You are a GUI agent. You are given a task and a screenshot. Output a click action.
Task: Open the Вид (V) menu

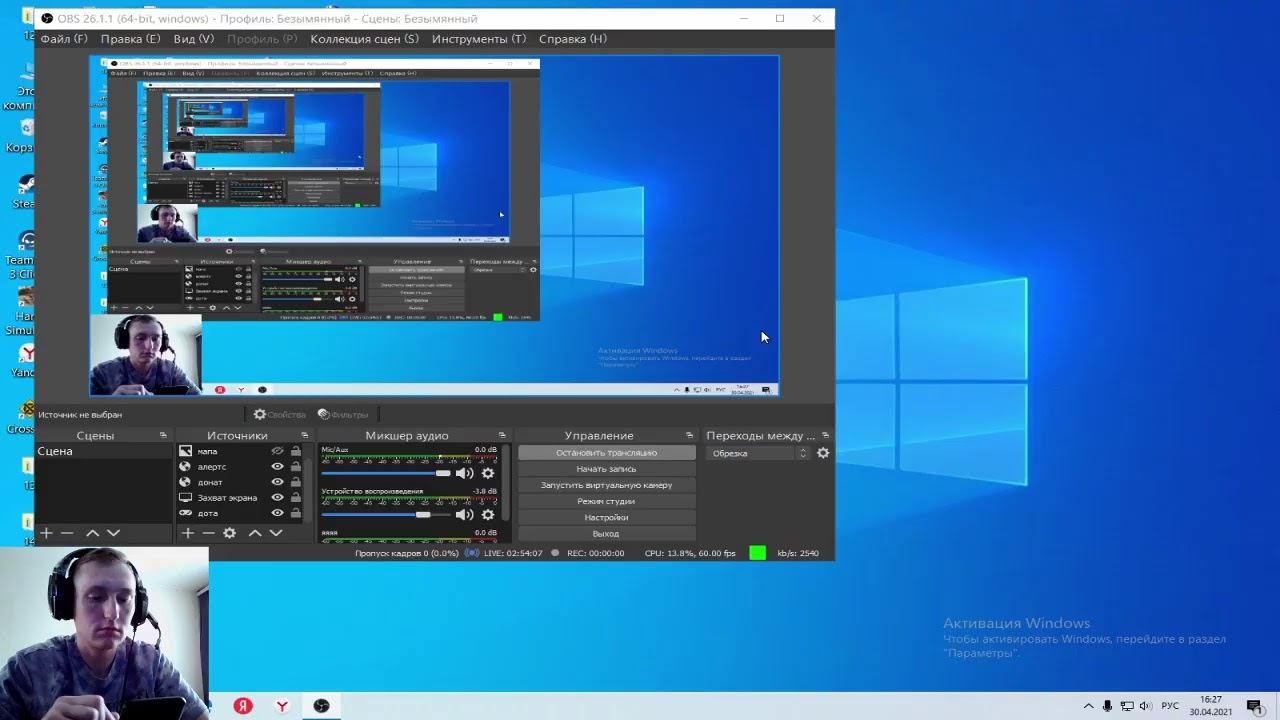coord(194,39)
